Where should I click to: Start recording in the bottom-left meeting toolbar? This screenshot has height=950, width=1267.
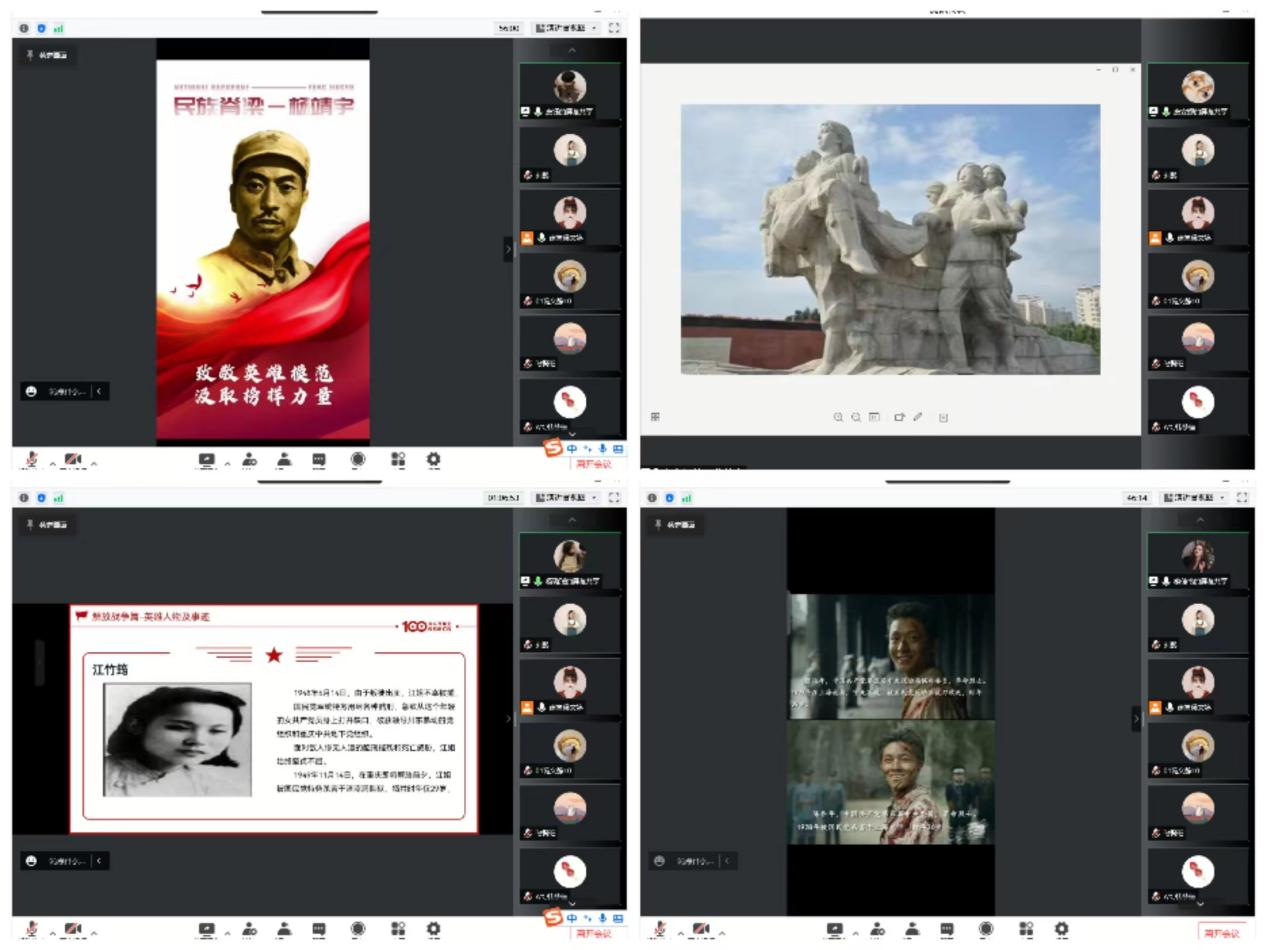click(x=358, y=930)
